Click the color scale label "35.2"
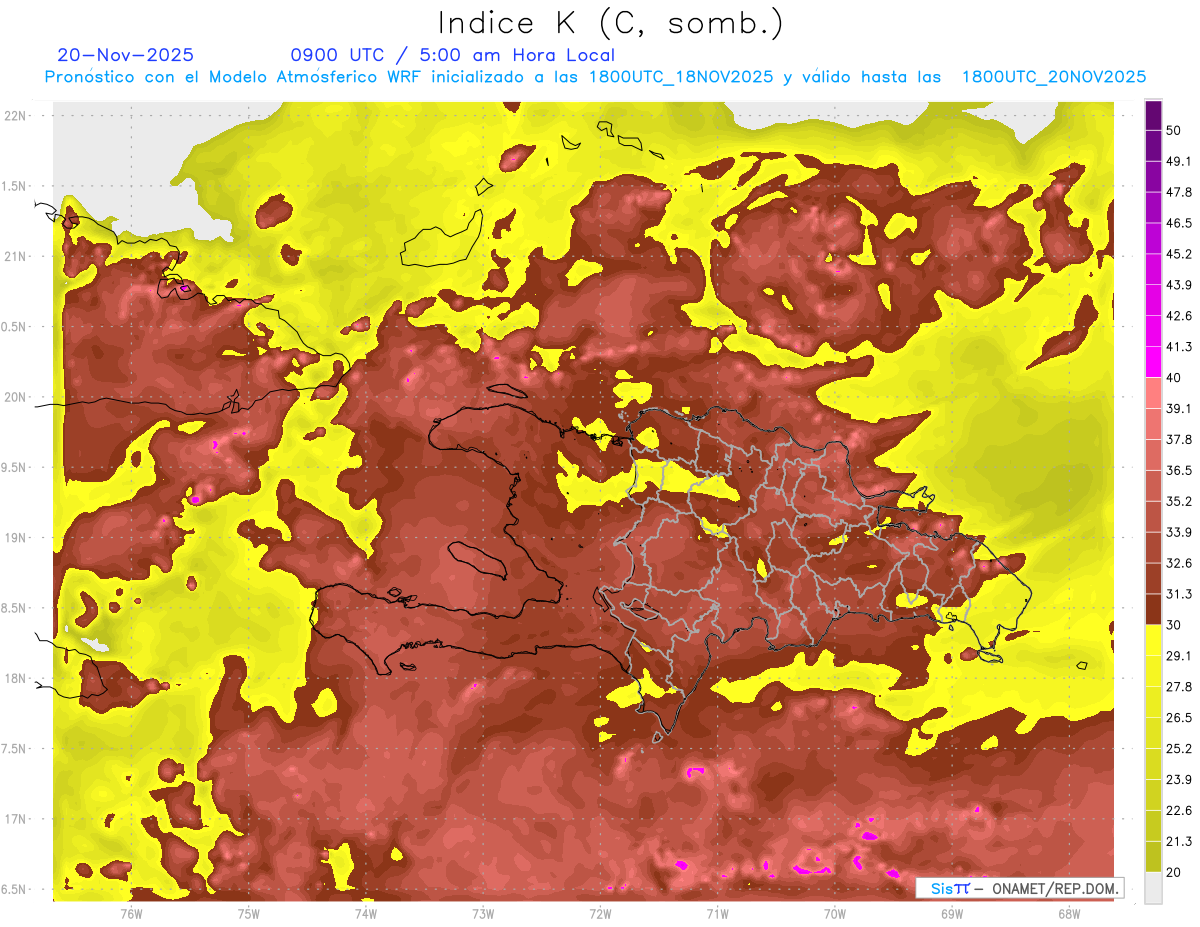 point(1179,501)
